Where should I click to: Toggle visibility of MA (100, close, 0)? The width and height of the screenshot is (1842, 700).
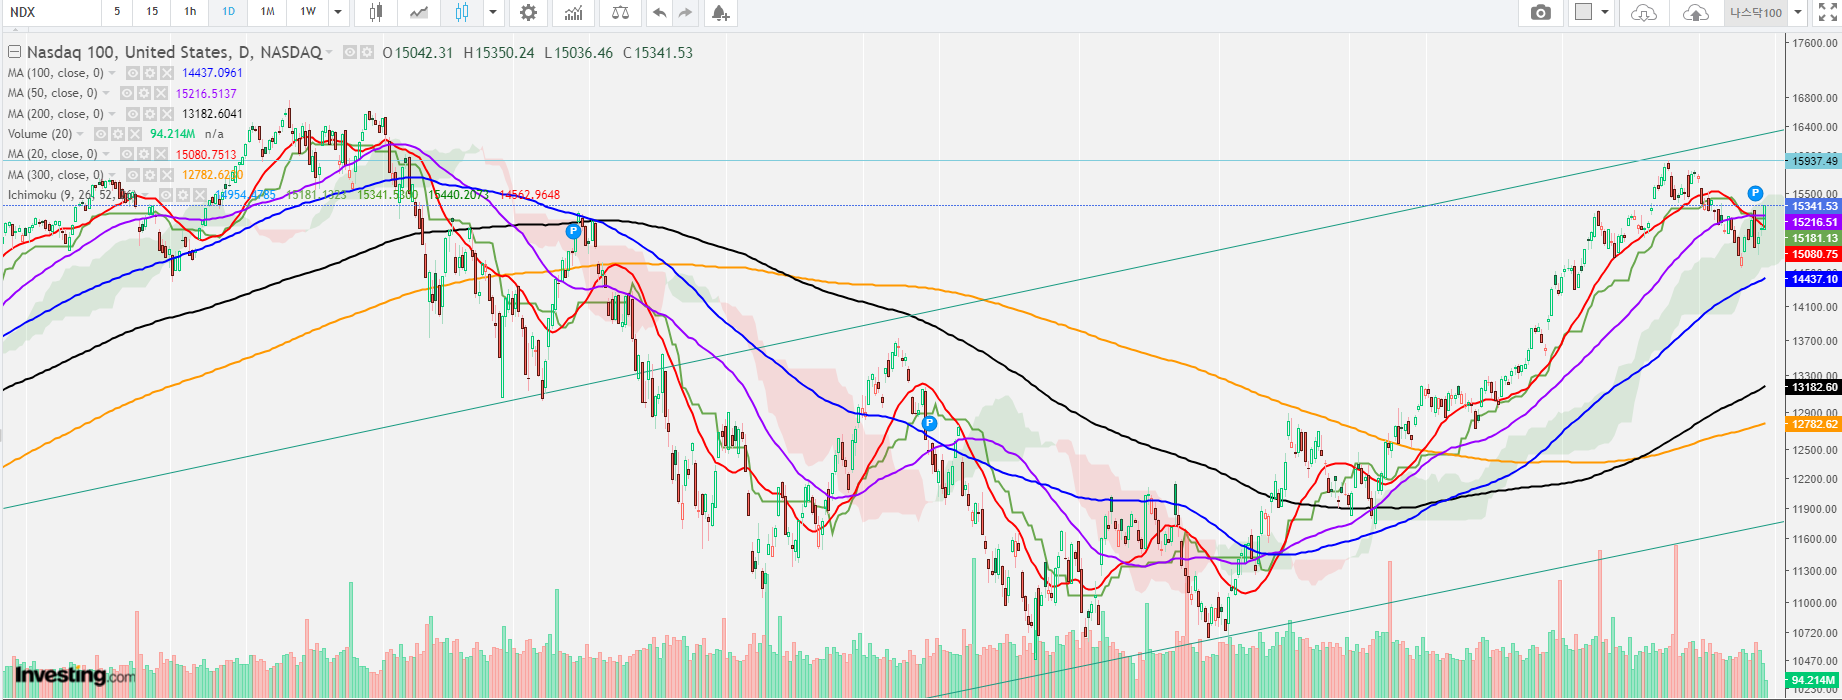click(x=133, y=73)
